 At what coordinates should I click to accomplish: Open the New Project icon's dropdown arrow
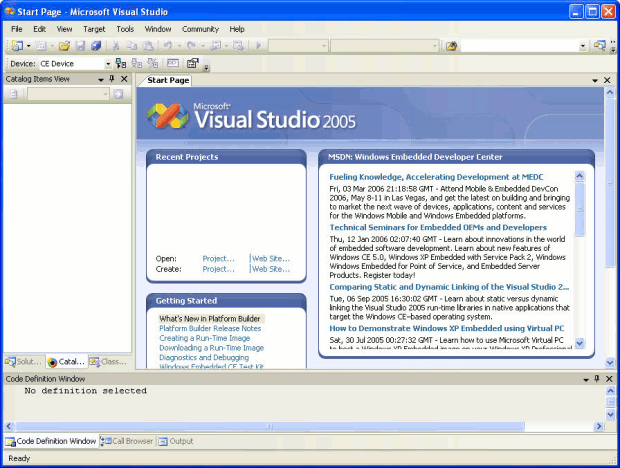coord(28,46)
